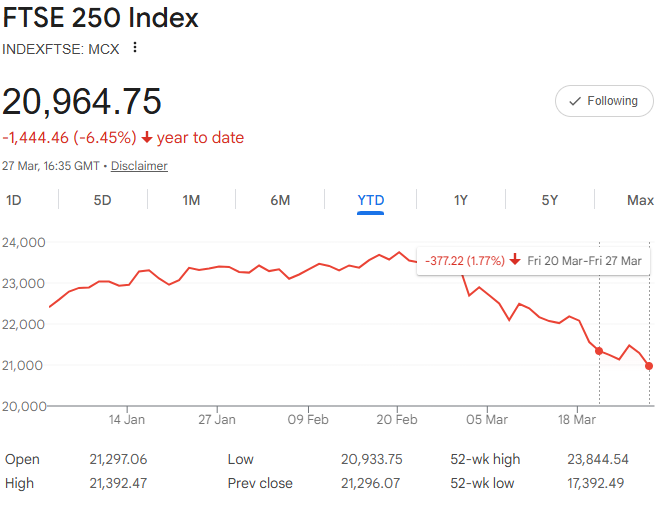Open the three-dot more options menu
The image size is (663, 509).
click(x=135, y=48)
